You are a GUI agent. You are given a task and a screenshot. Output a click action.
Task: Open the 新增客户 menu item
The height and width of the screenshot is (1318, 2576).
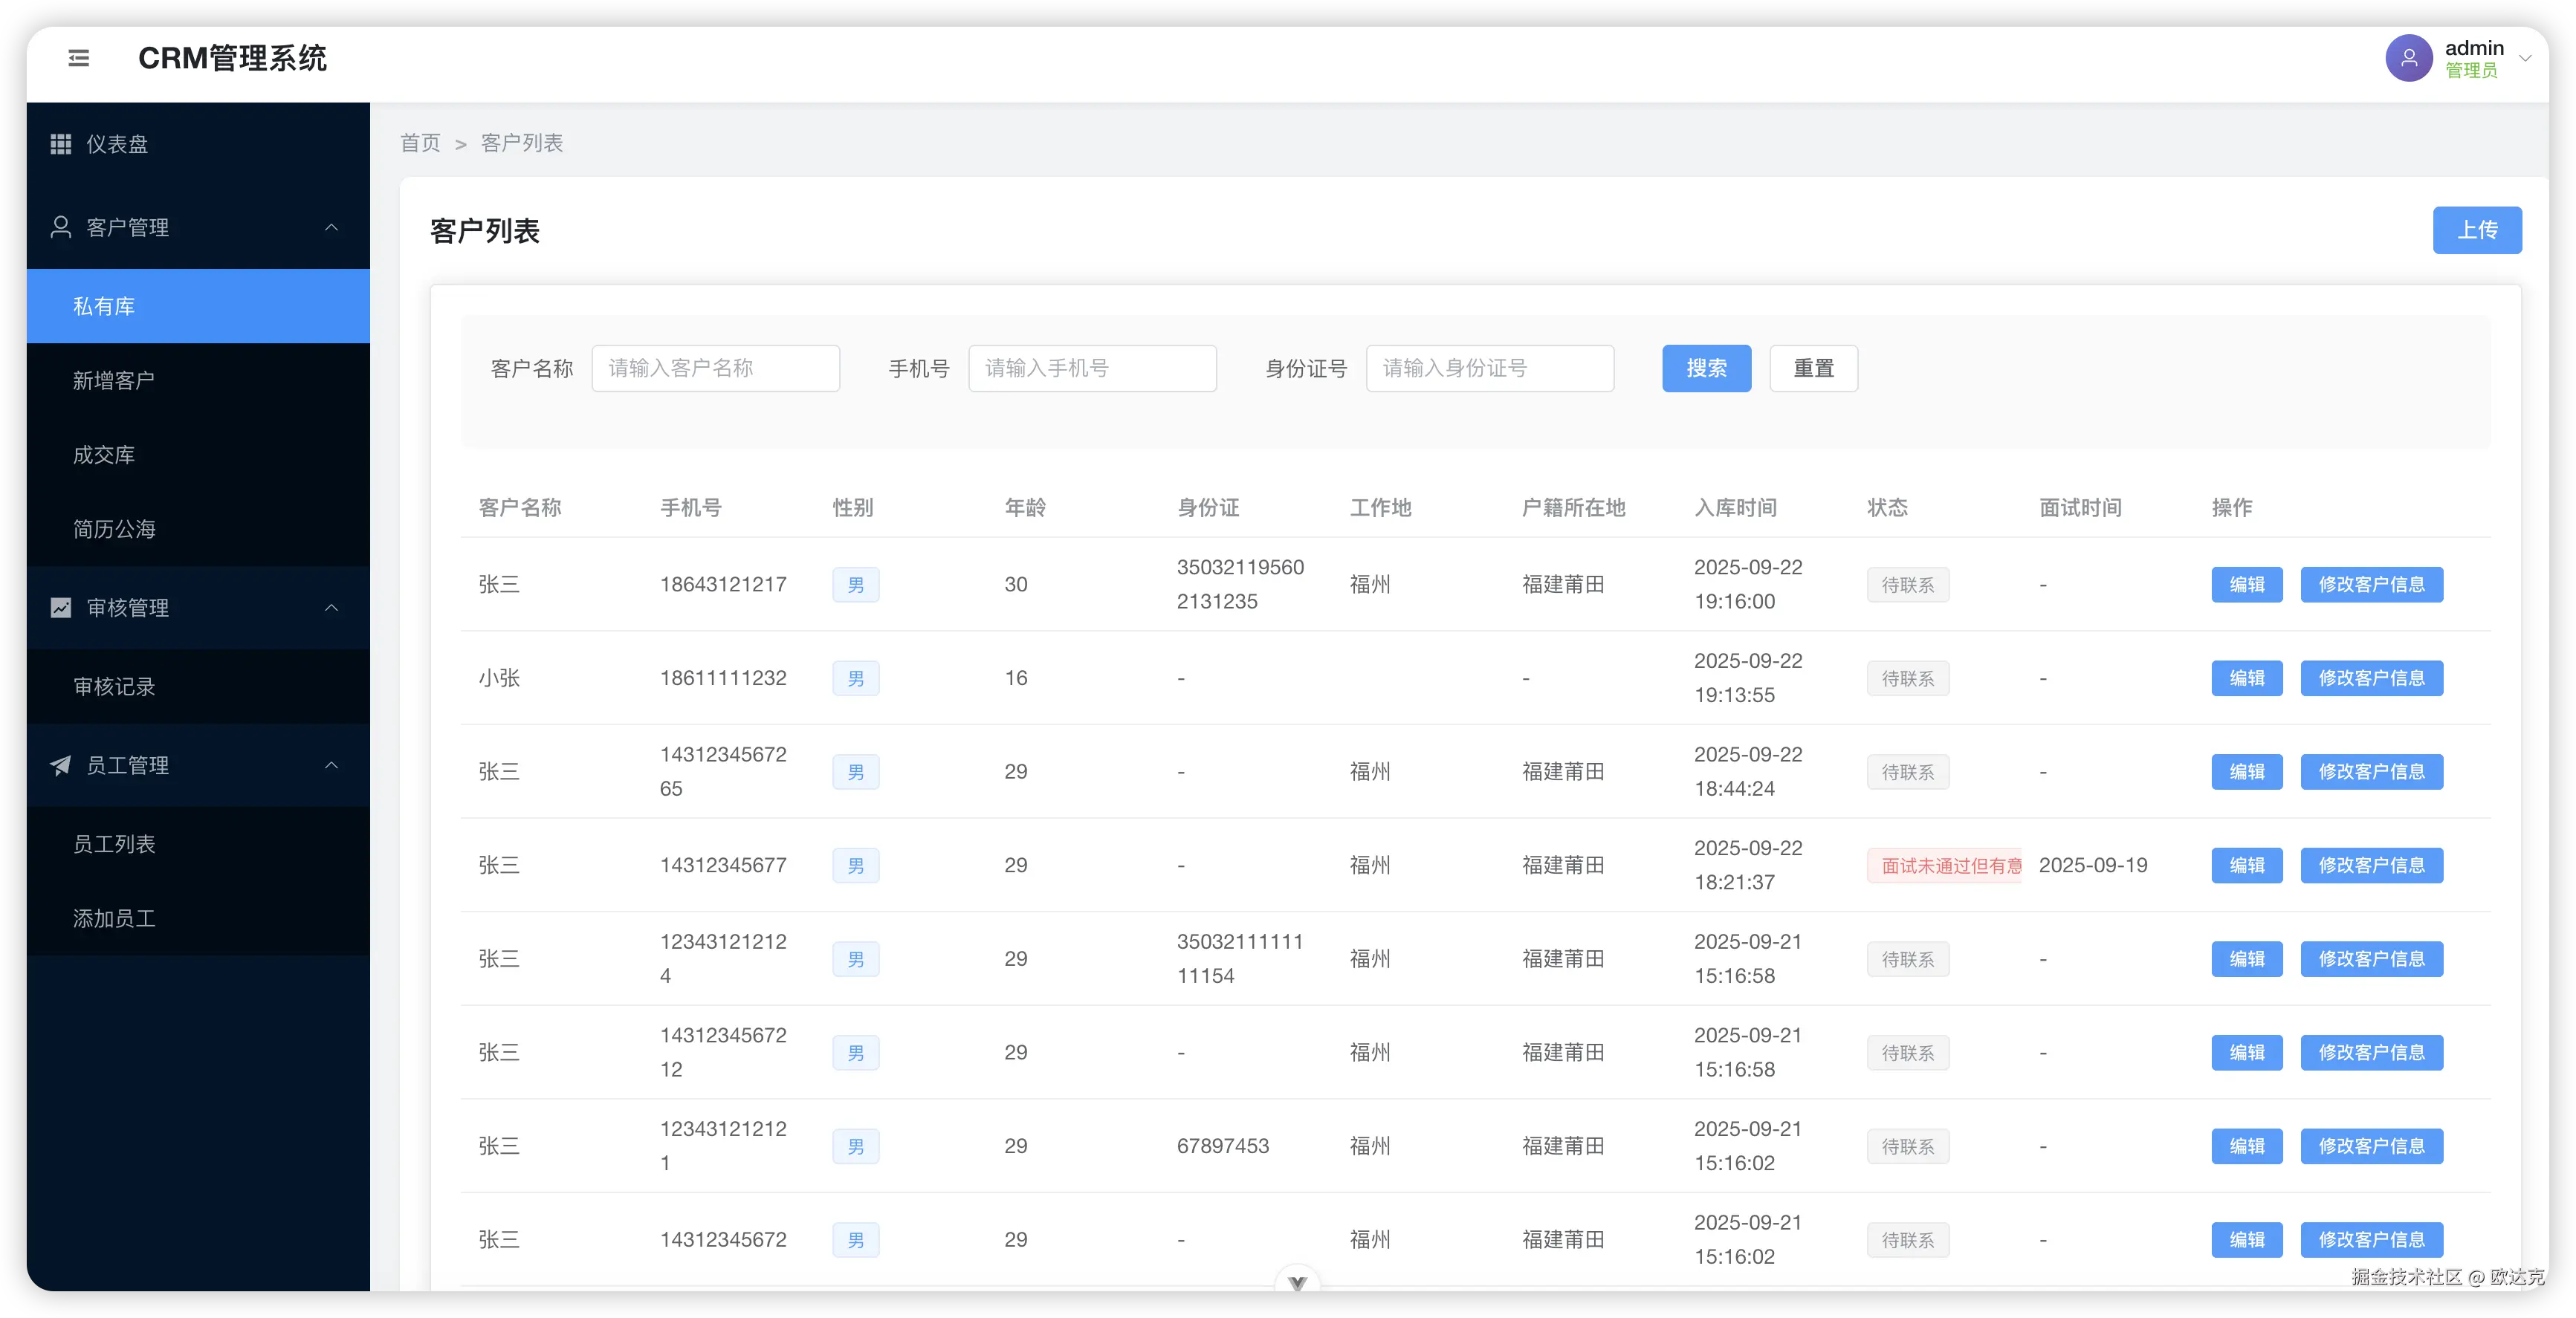click(x=114, y=380)
